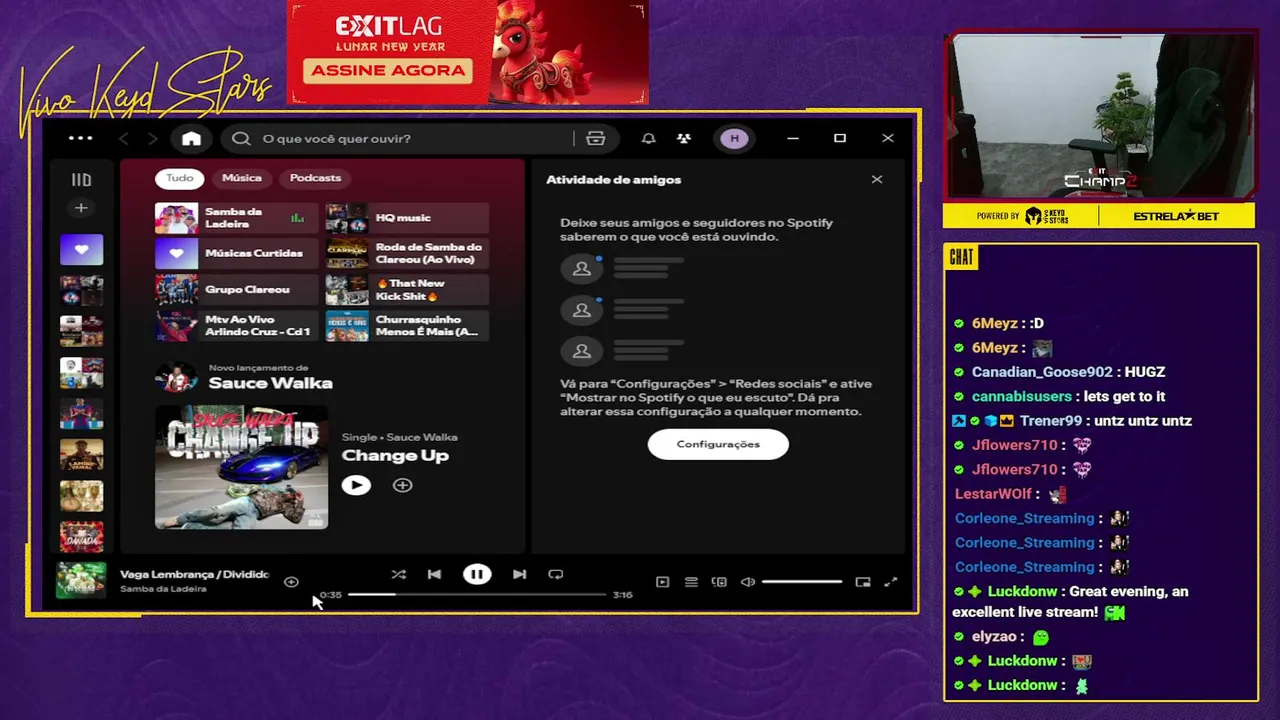
Task: Open the Spotify three-dot main menu
Action: point(80,139)
